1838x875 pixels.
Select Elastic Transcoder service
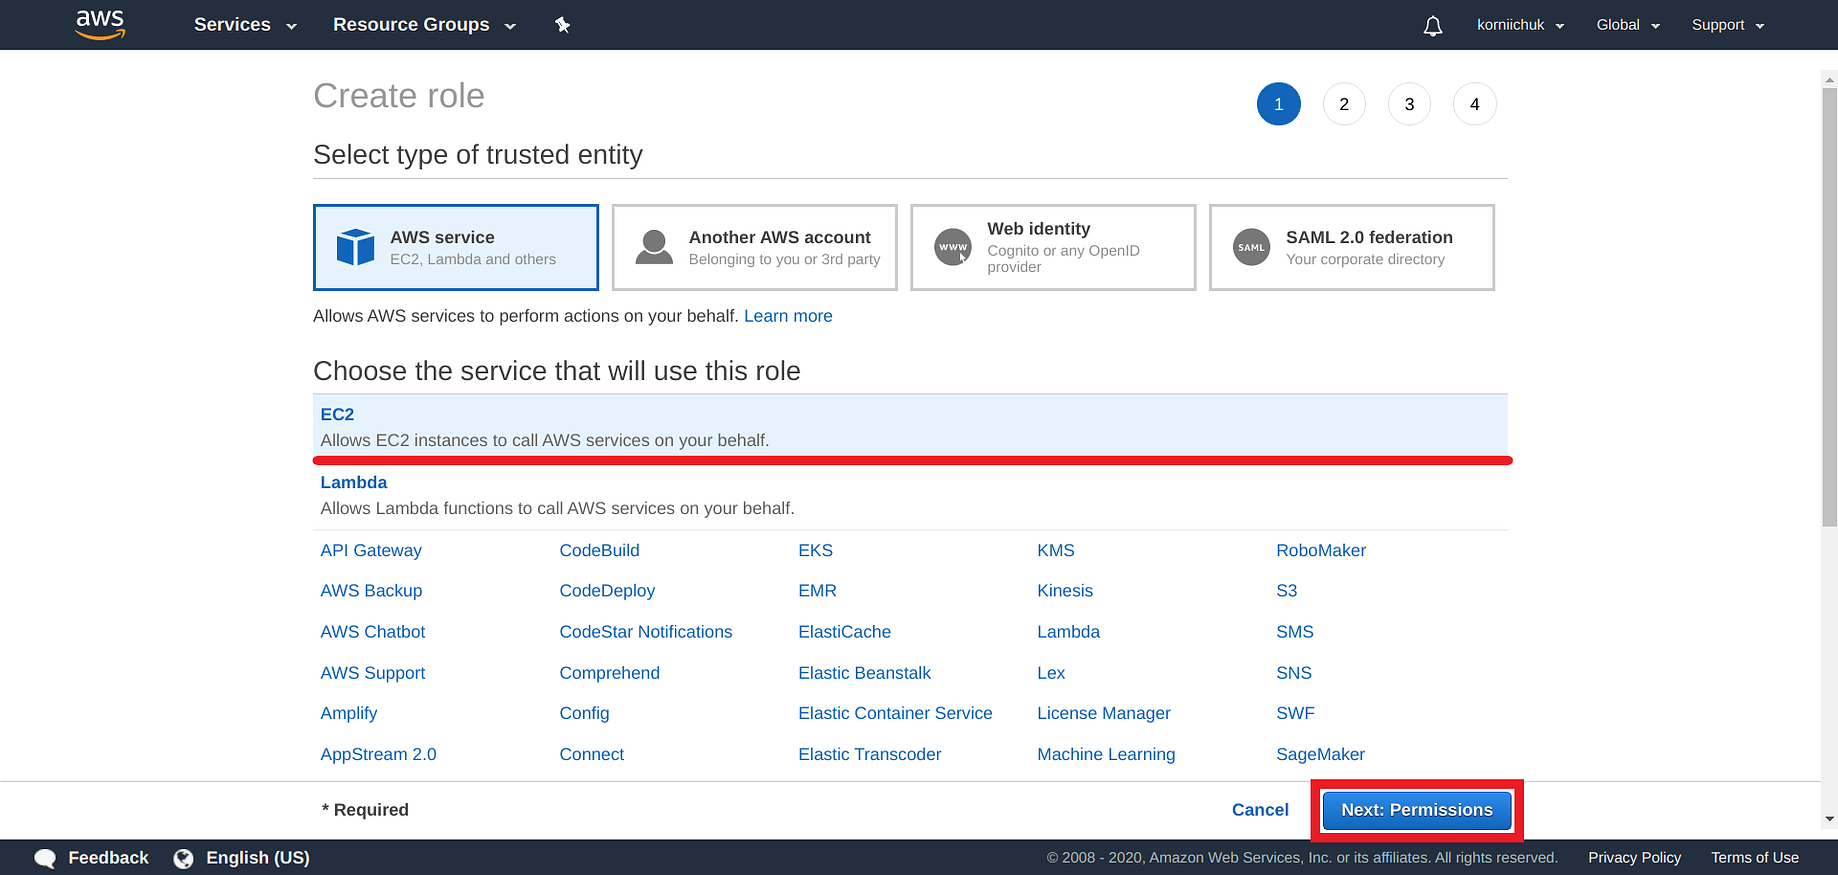(869, 754)
